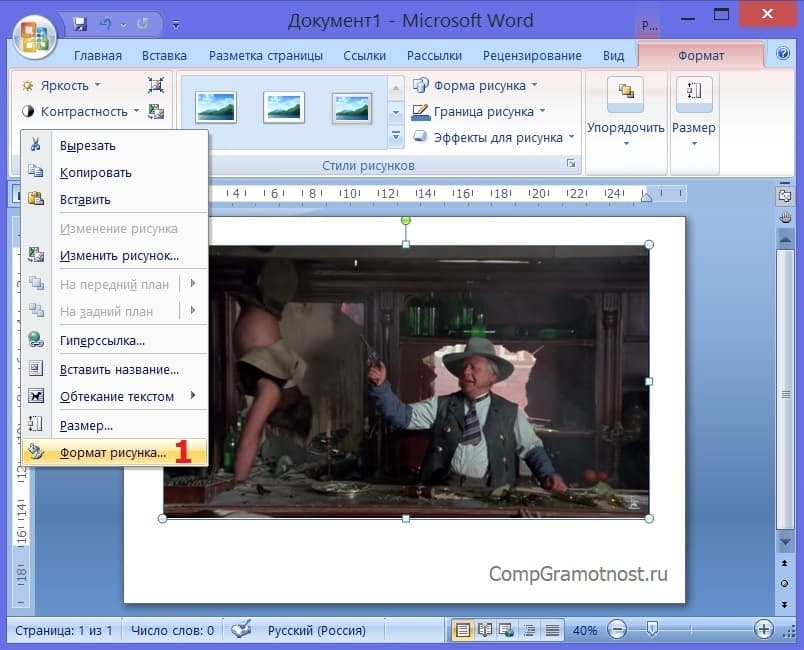Click the proofing check status icon
The height and width of the screenshot is (650, 804).
coord(241,629)
